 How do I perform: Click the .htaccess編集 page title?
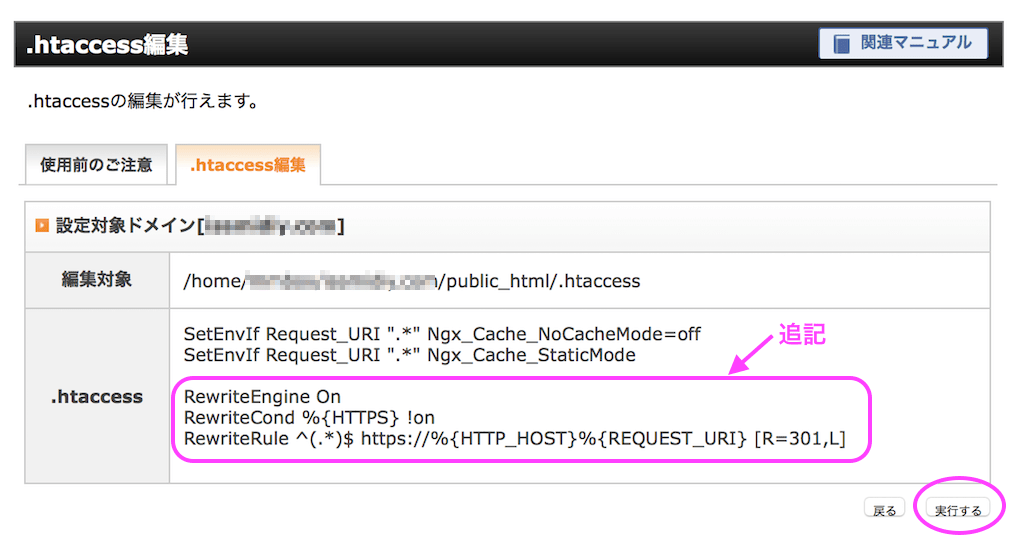[107, 44]
